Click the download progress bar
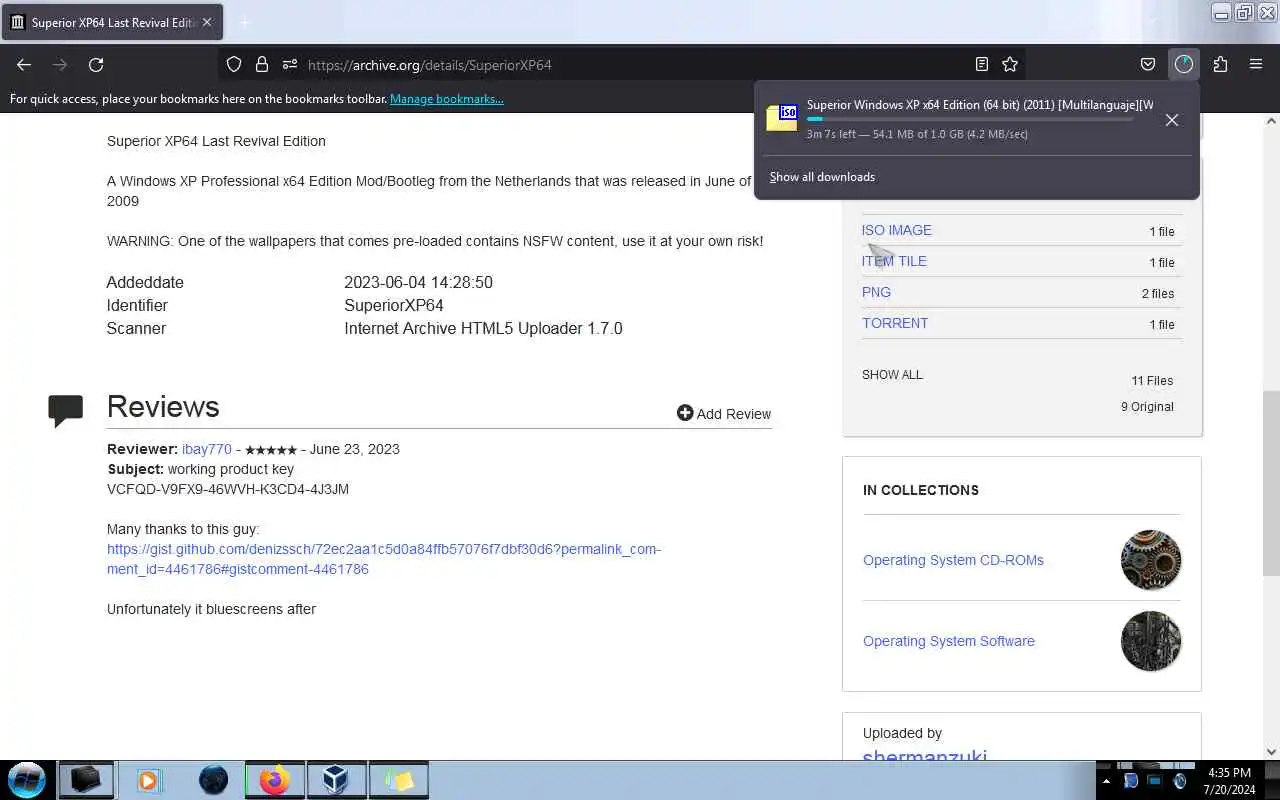The image size is (1280, 800). [x=970, y=119]
